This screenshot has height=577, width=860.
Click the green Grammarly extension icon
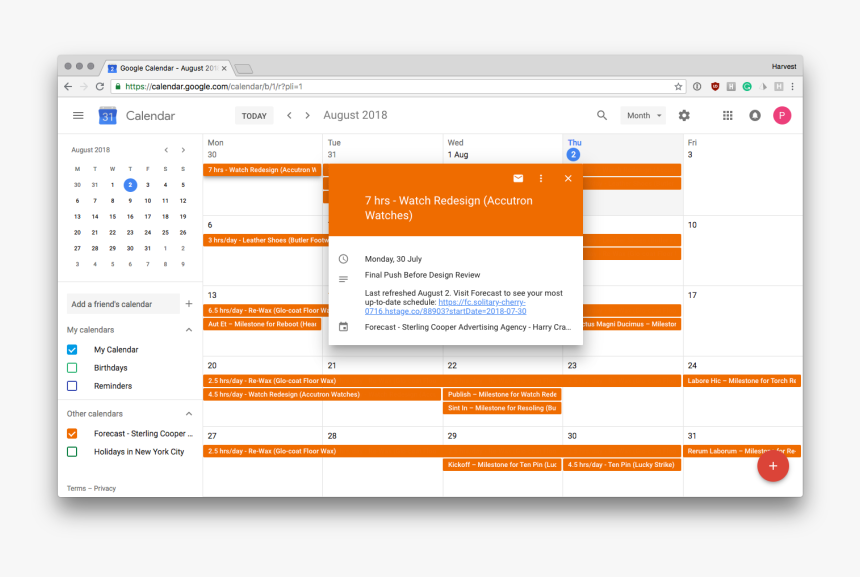pos(746,86)
